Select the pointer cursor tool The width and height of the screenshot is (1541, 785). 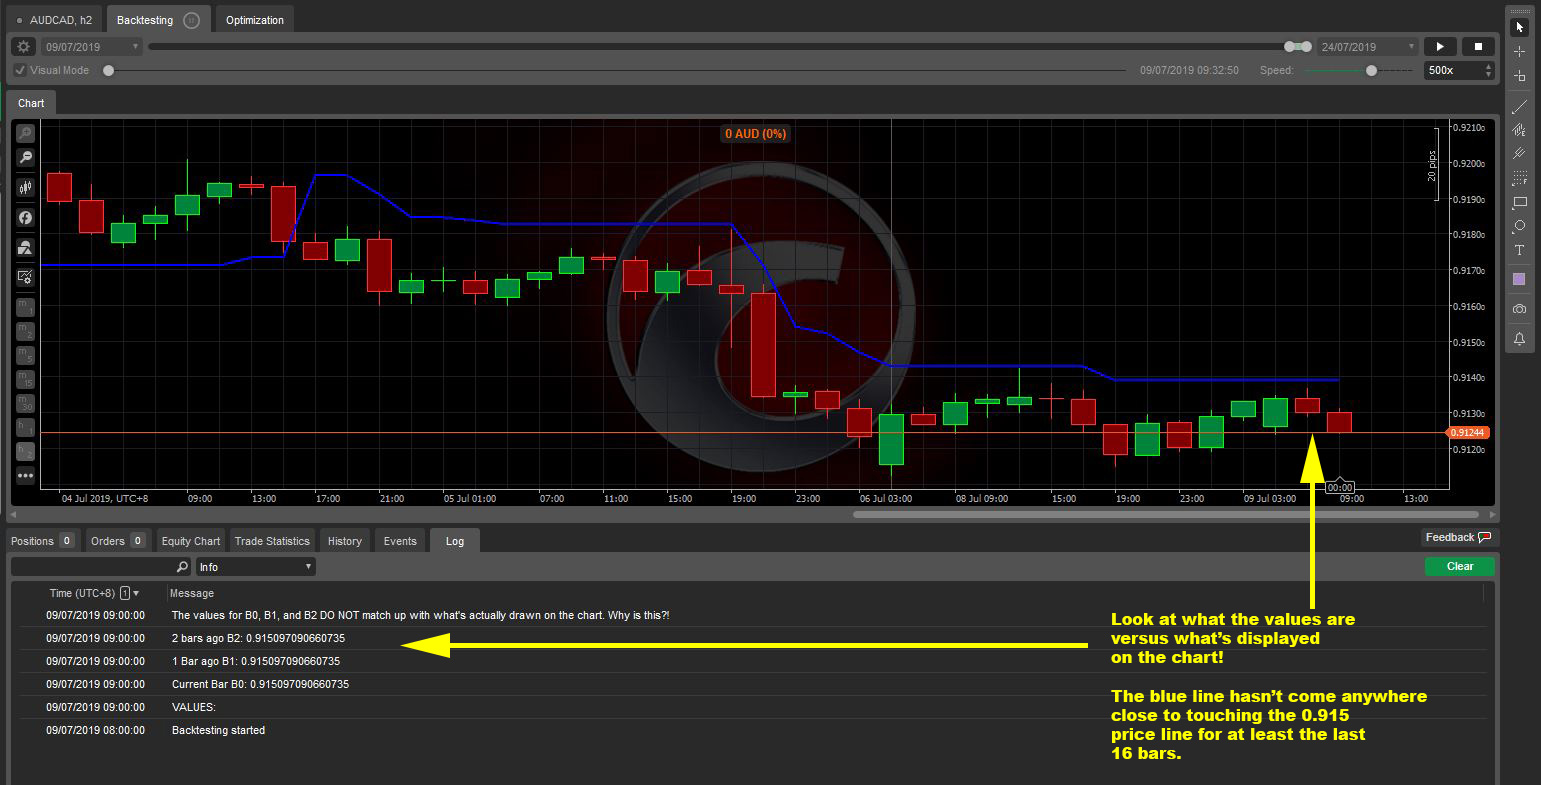[1519, 27]
